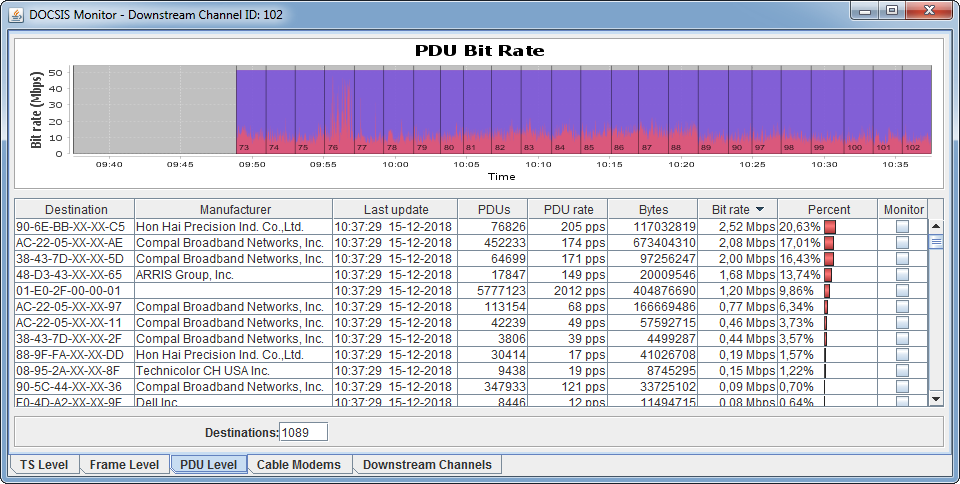Toggle Monitor checkbox for 01-E0-2F-00-00-01
960x484 pixels.
[x=902, y=291]
